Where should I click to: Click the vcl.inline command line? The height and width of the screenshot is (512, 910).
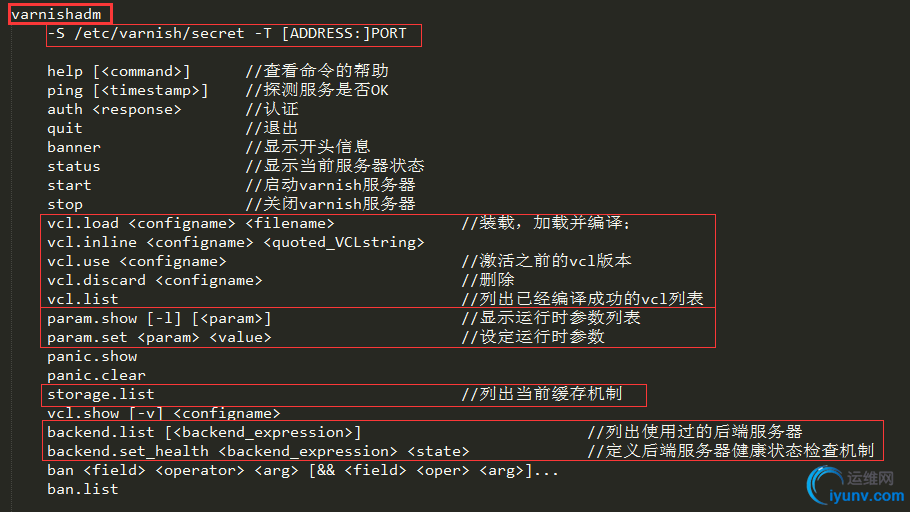click(x=236, y=243)
